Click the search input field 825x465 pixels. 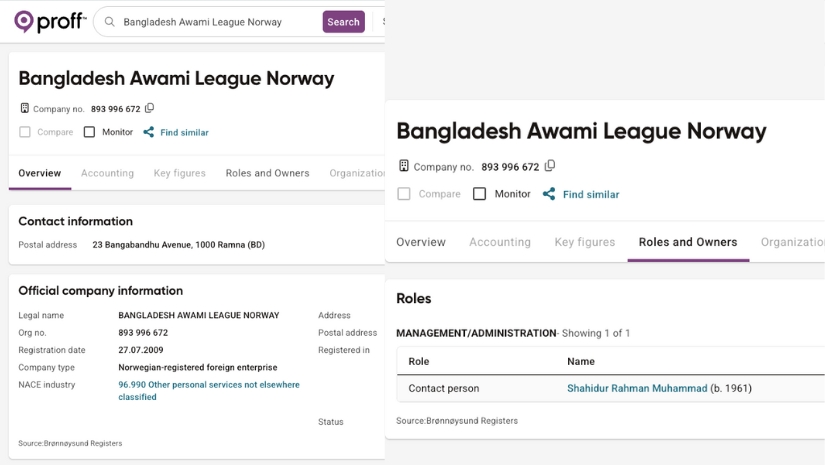[215, 22]
